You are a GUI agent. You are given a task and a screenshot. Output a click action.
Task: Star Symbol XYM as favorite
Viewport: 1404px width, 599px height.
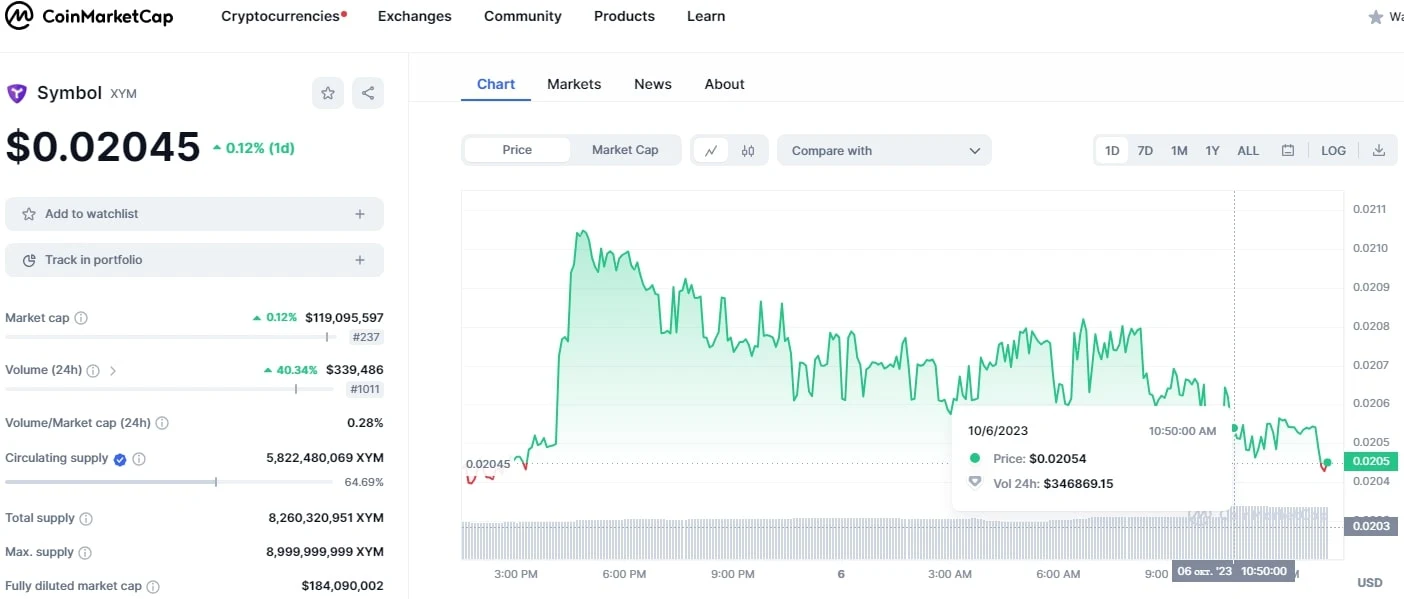coord(328,93)
